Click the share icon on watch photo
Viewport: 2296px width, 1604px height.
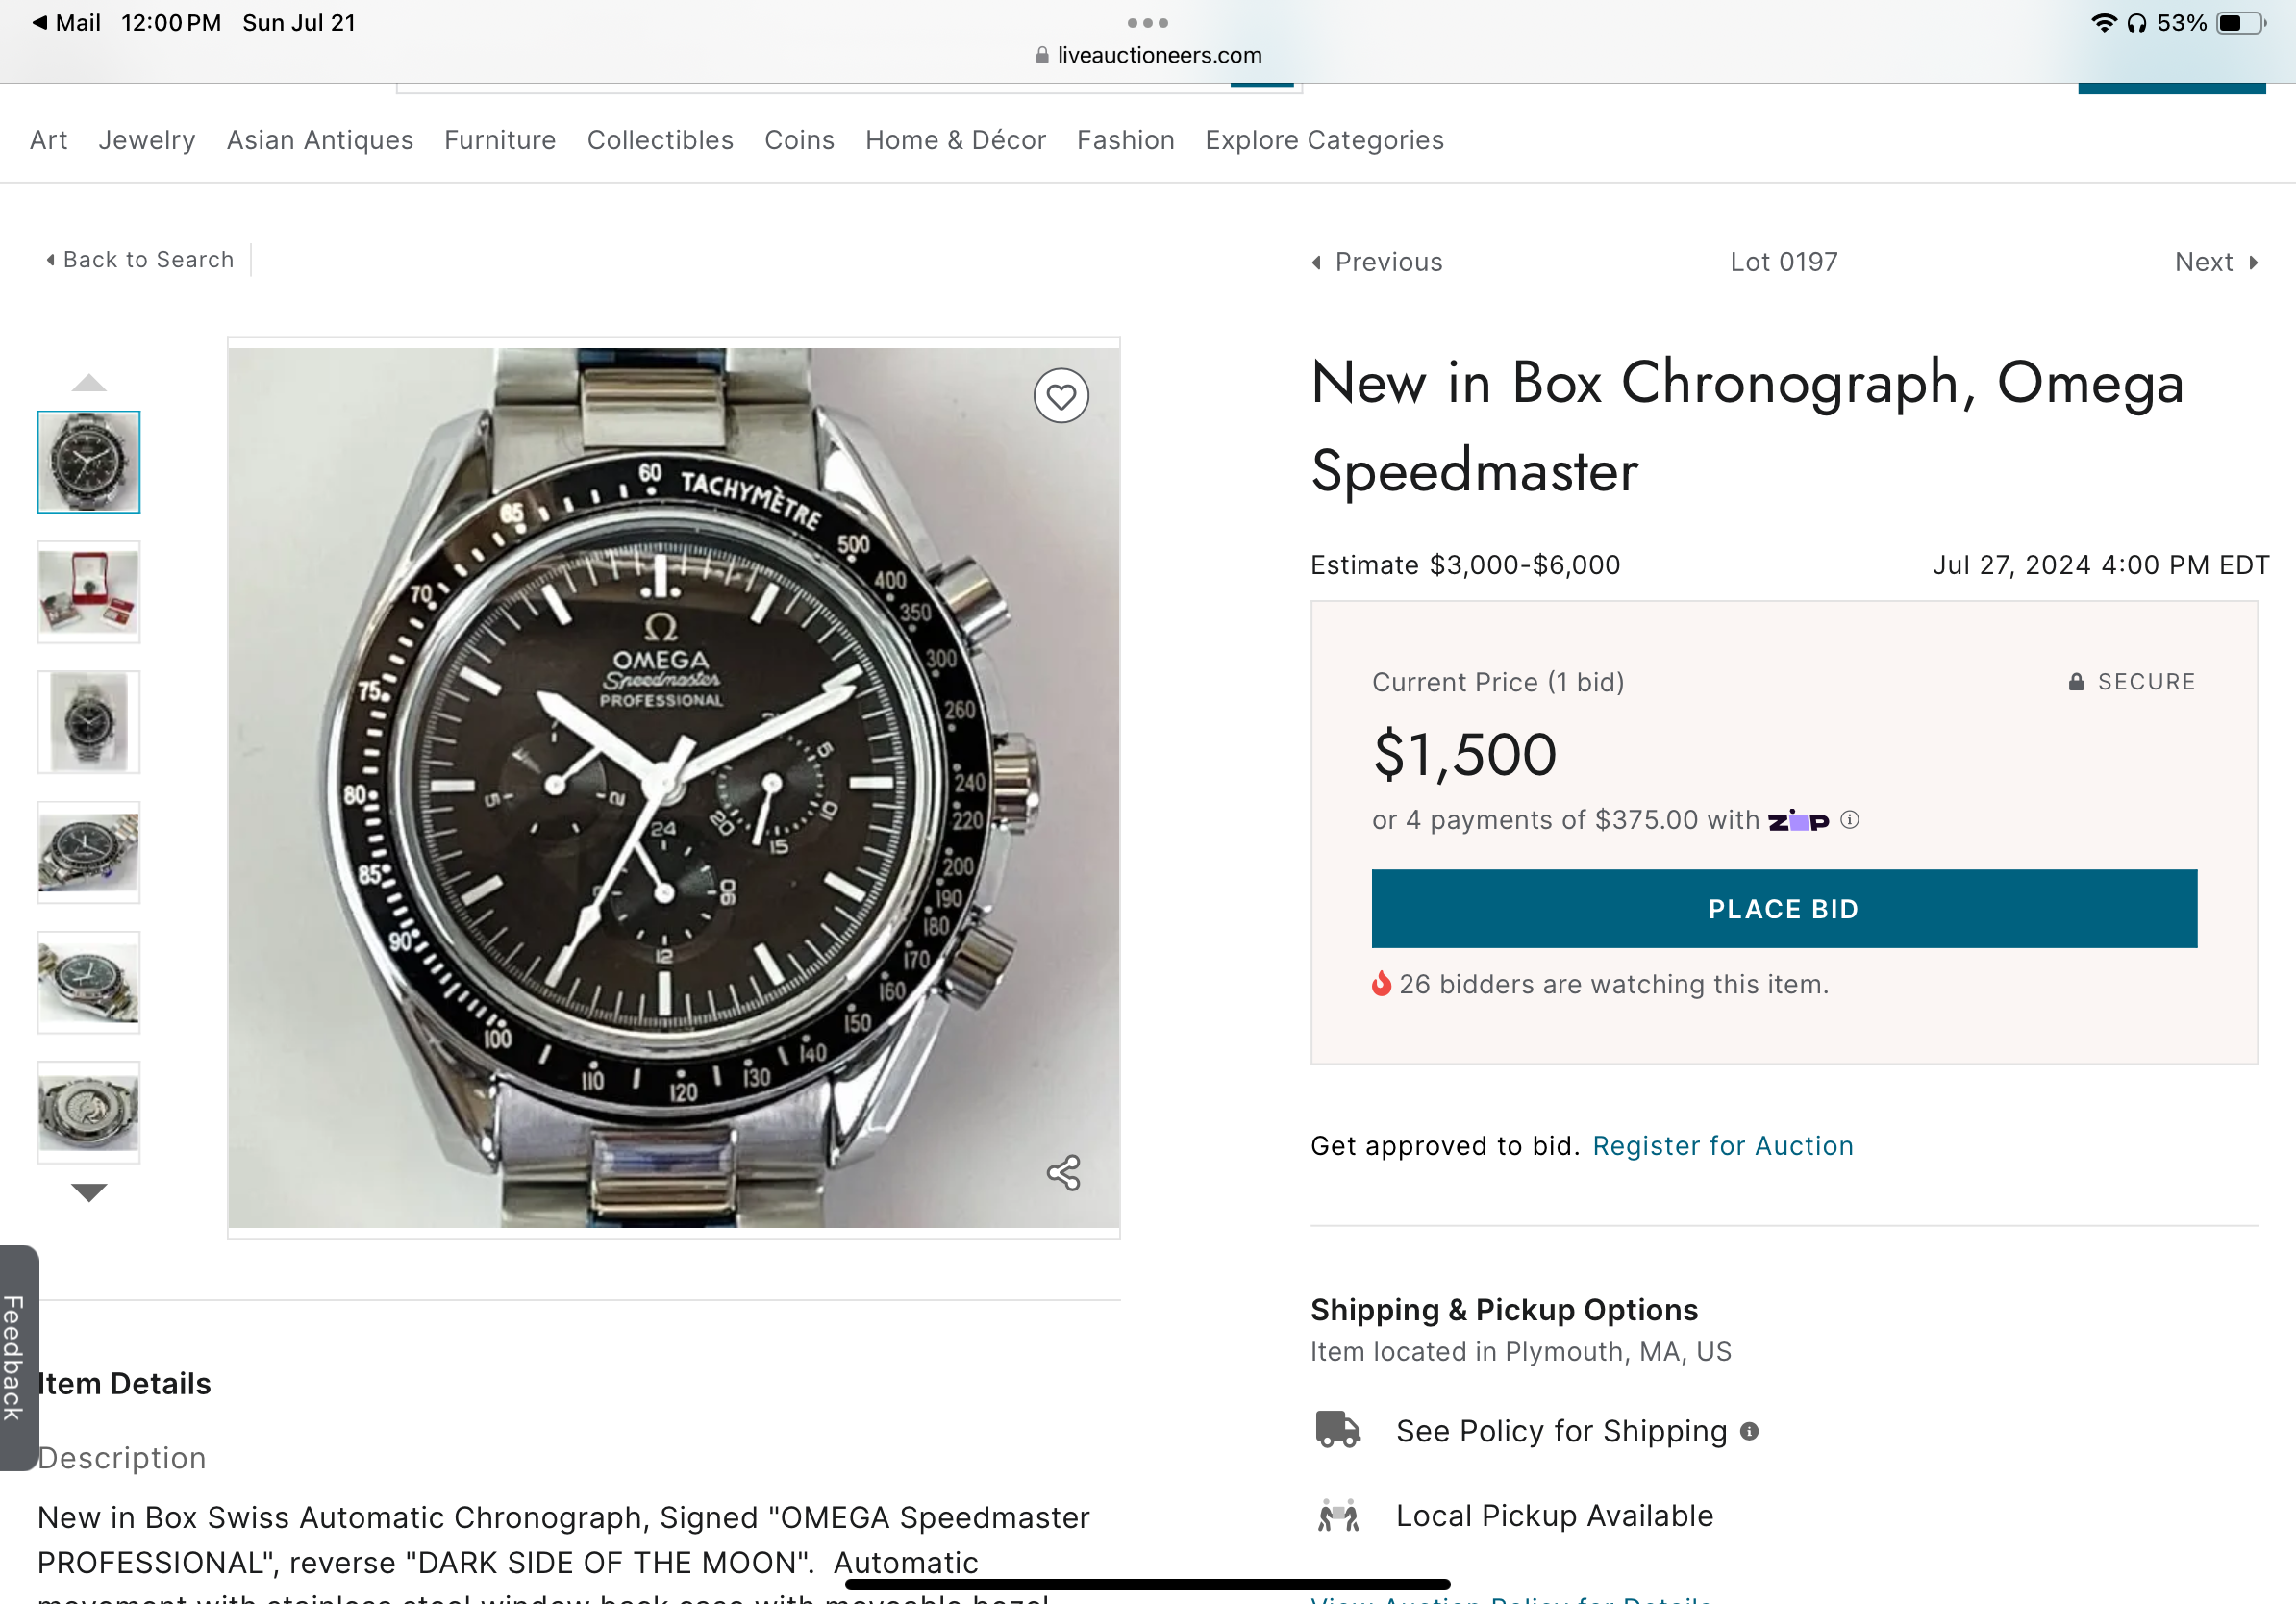1063,1173
